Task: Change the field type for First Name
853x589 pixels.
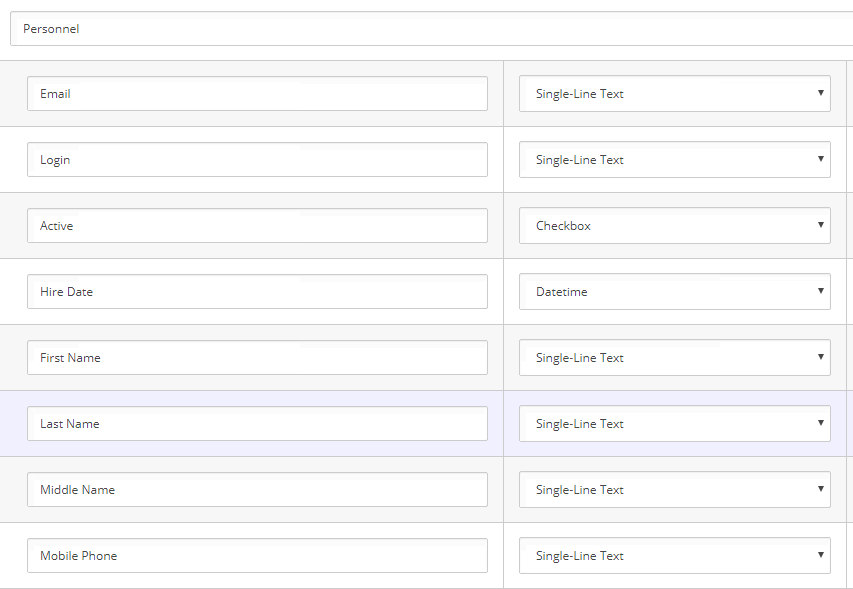Action: (x=674, y=358)
